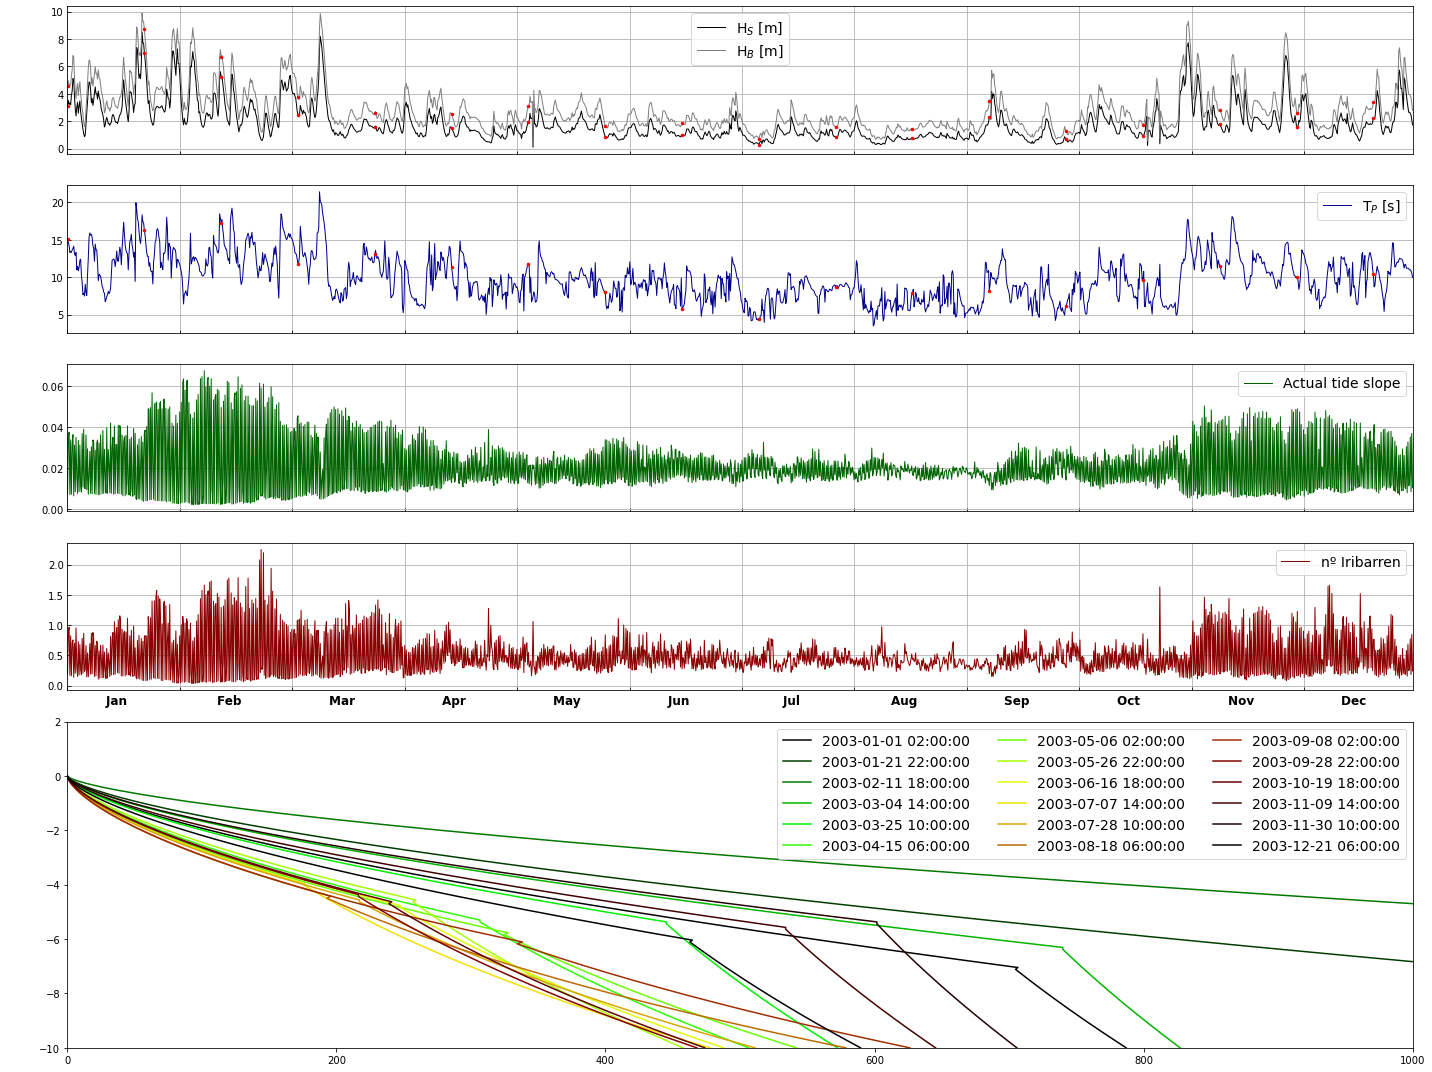
Task: Click the Jan month label
Action: pyautogui.click(x=116, y=701)
